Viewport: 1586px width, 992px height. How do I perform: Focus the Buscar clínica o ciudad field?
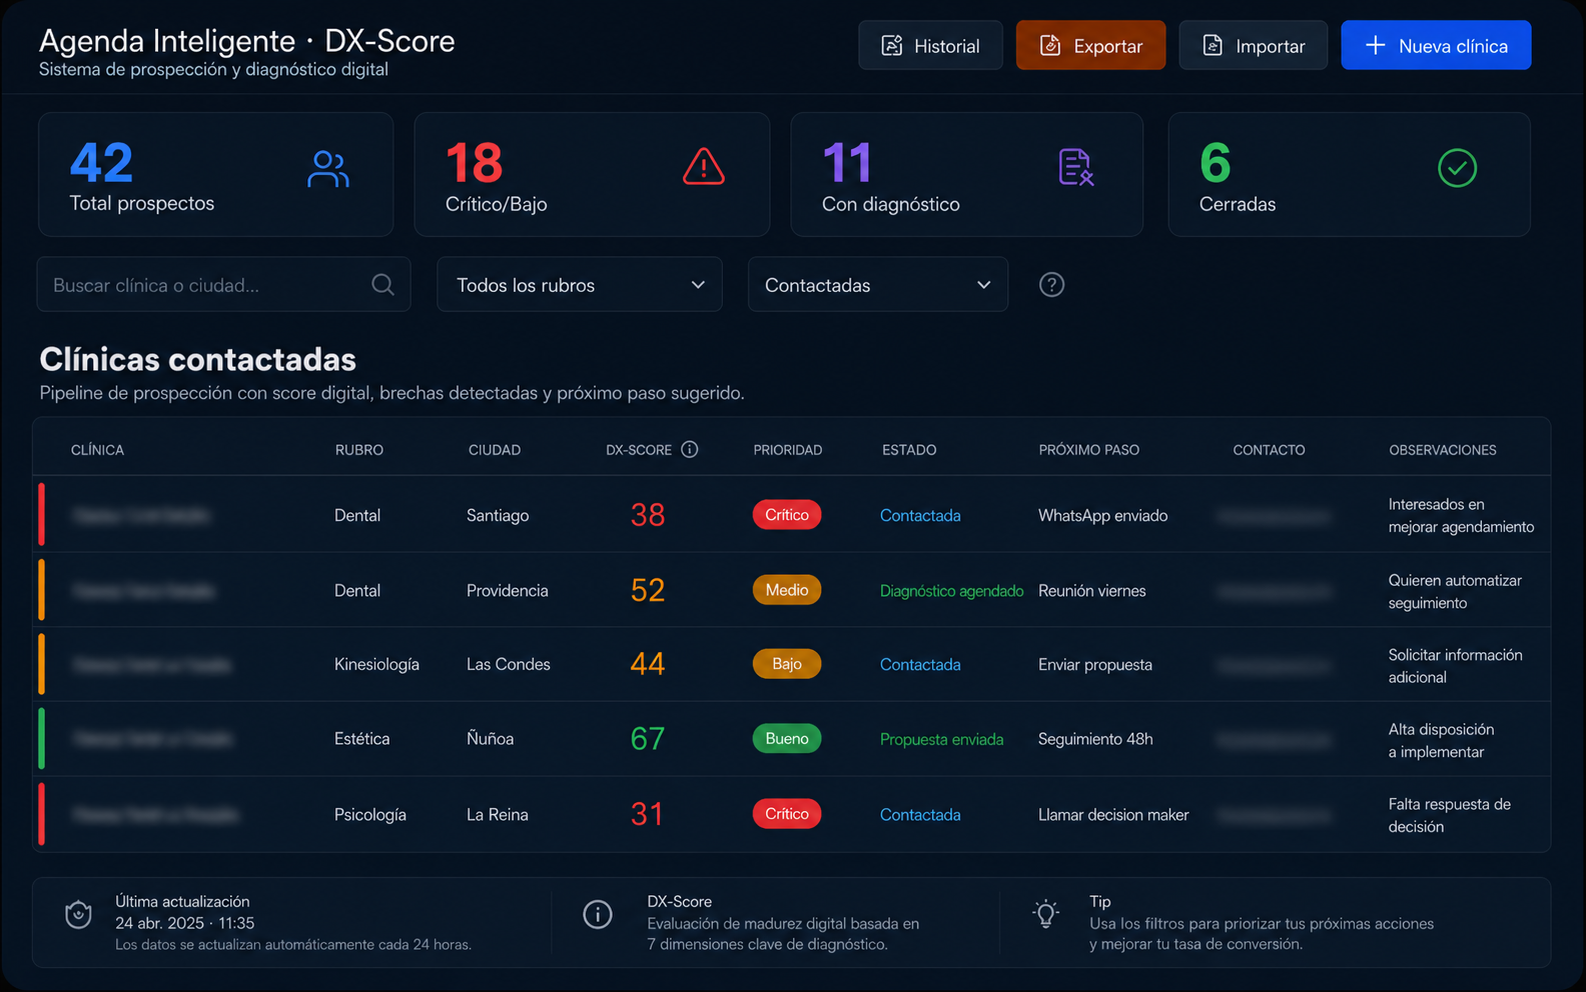[224, 285]
